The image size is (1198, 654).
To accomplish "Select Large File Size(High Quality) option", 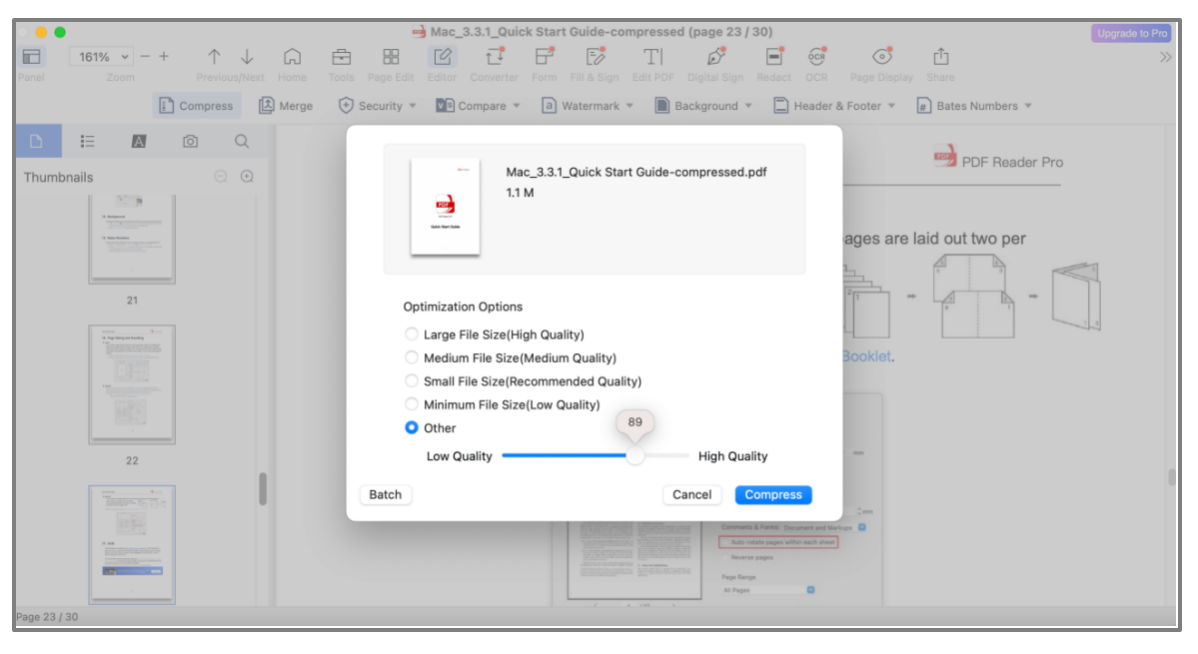I will pos(412,334).
